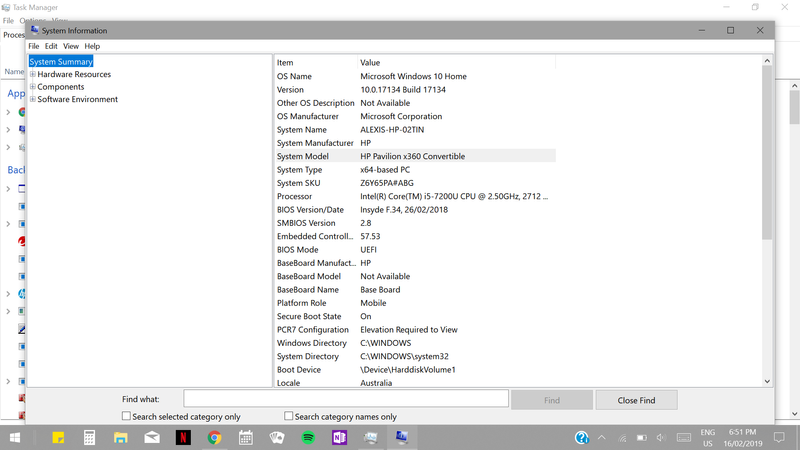Maximize the System Information window
This screenshot has width=800, height=450.
(x=731, y=30)
